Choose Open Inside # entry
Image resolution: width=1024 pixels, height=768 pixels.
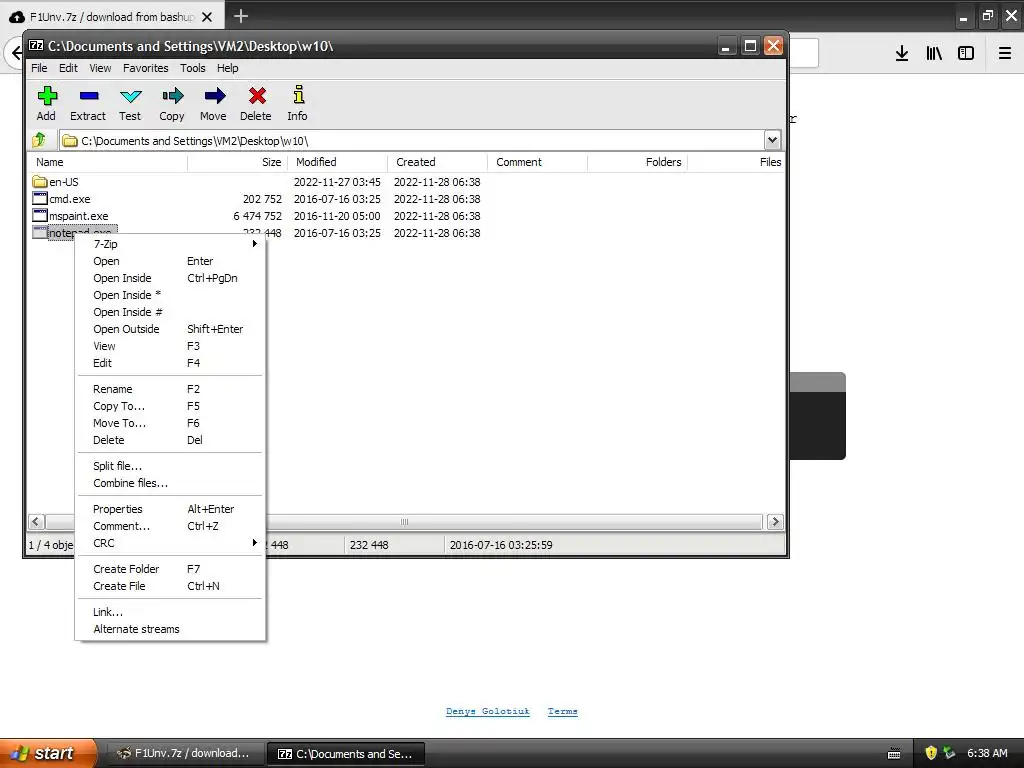pos(170,312)
